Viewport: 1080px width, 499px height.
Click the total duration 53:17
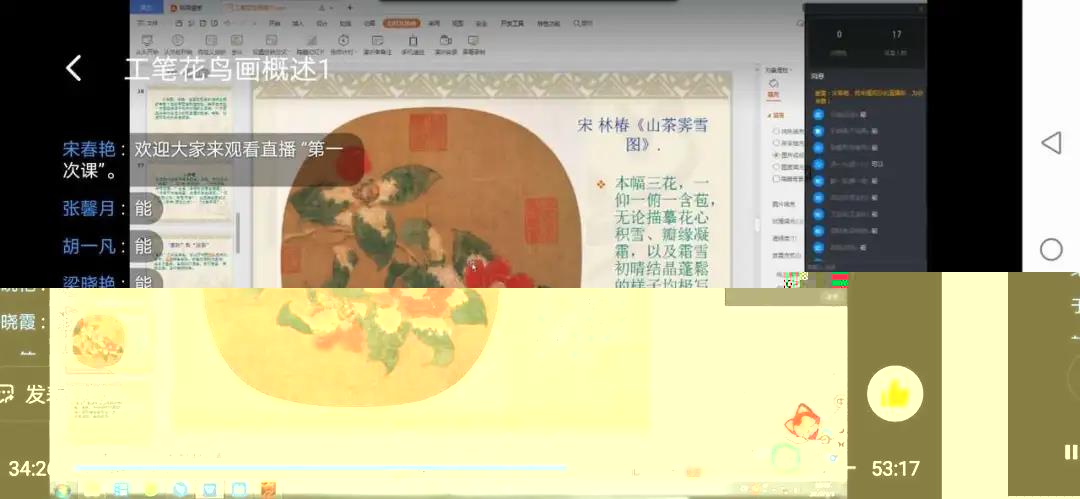coord(895,469)
